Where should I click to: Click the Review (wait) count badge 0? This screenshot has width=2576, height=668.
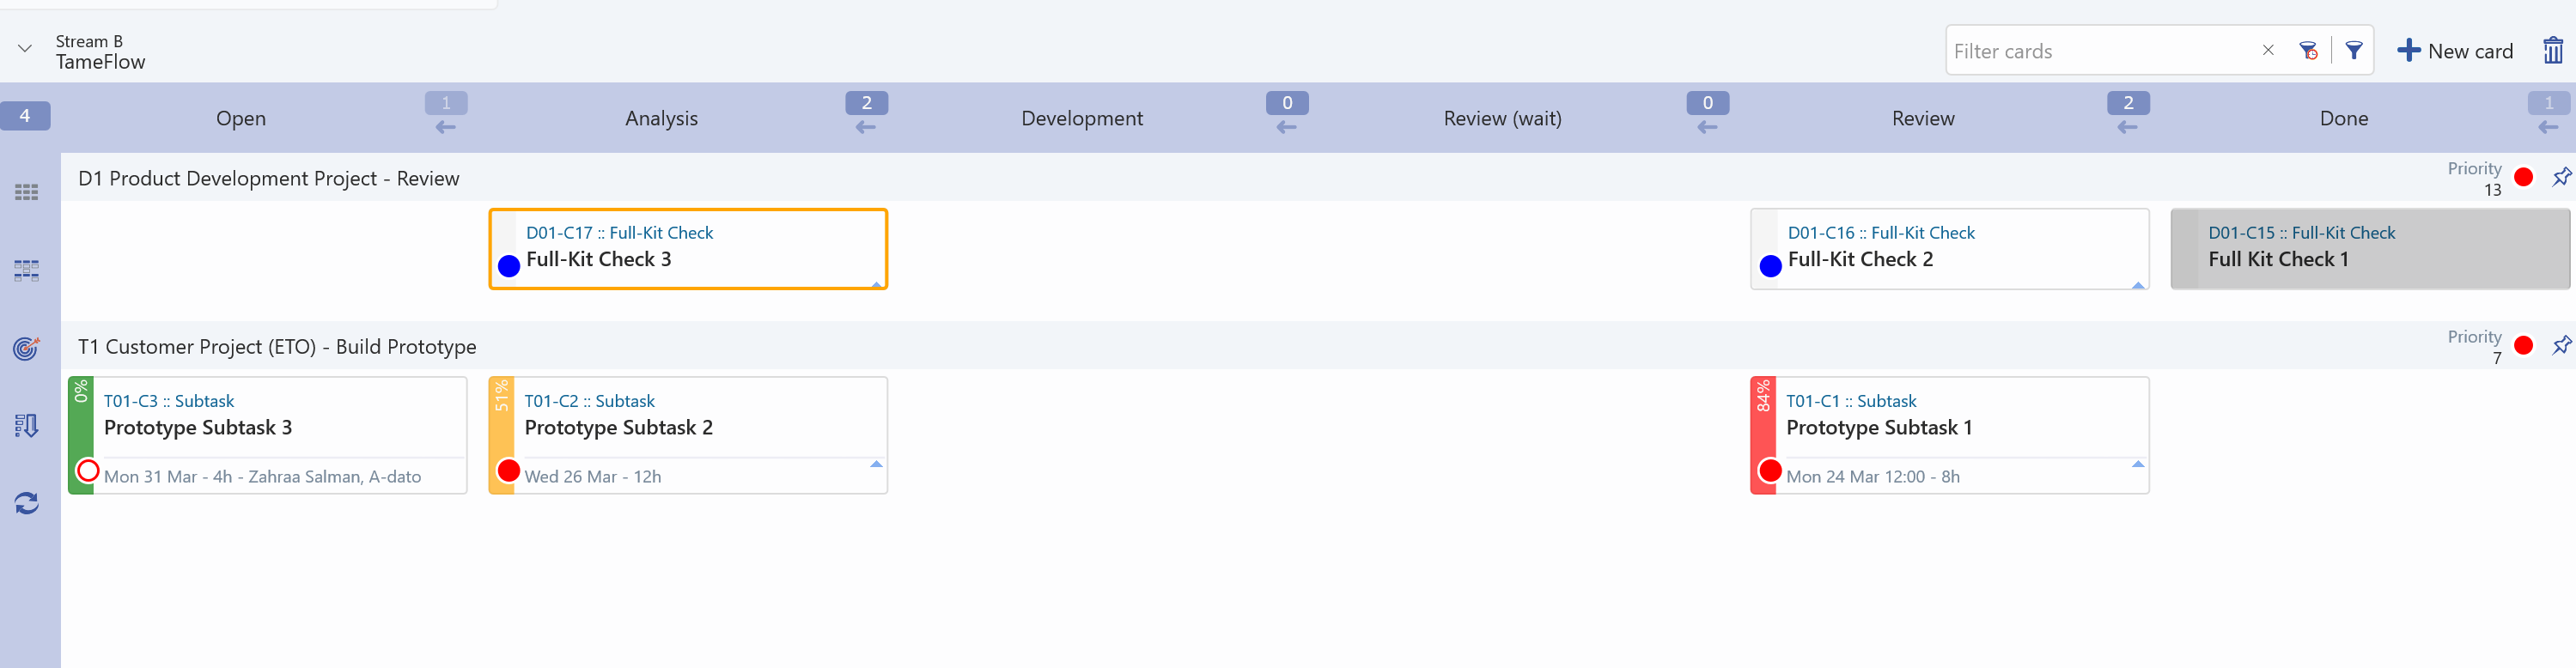click(x=1707, y=102)
